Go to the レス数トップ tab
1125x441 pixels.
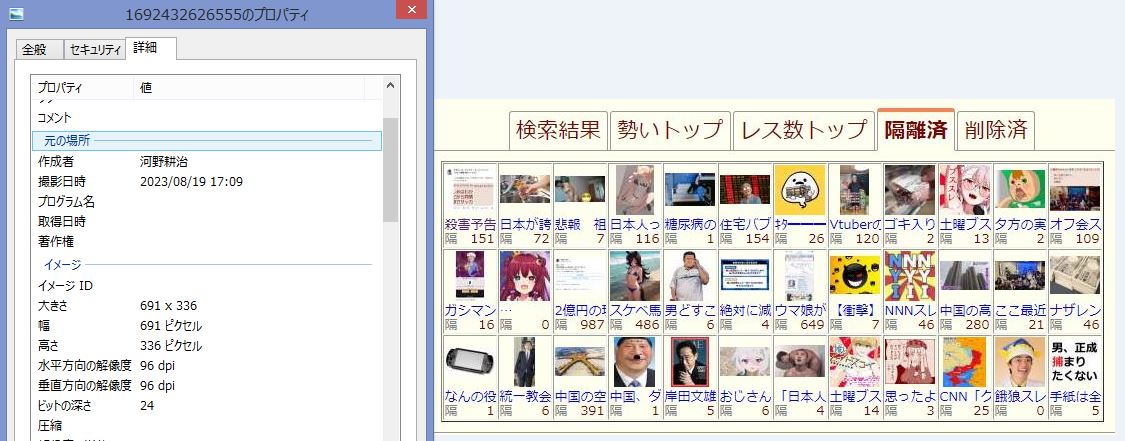(803, 130)
